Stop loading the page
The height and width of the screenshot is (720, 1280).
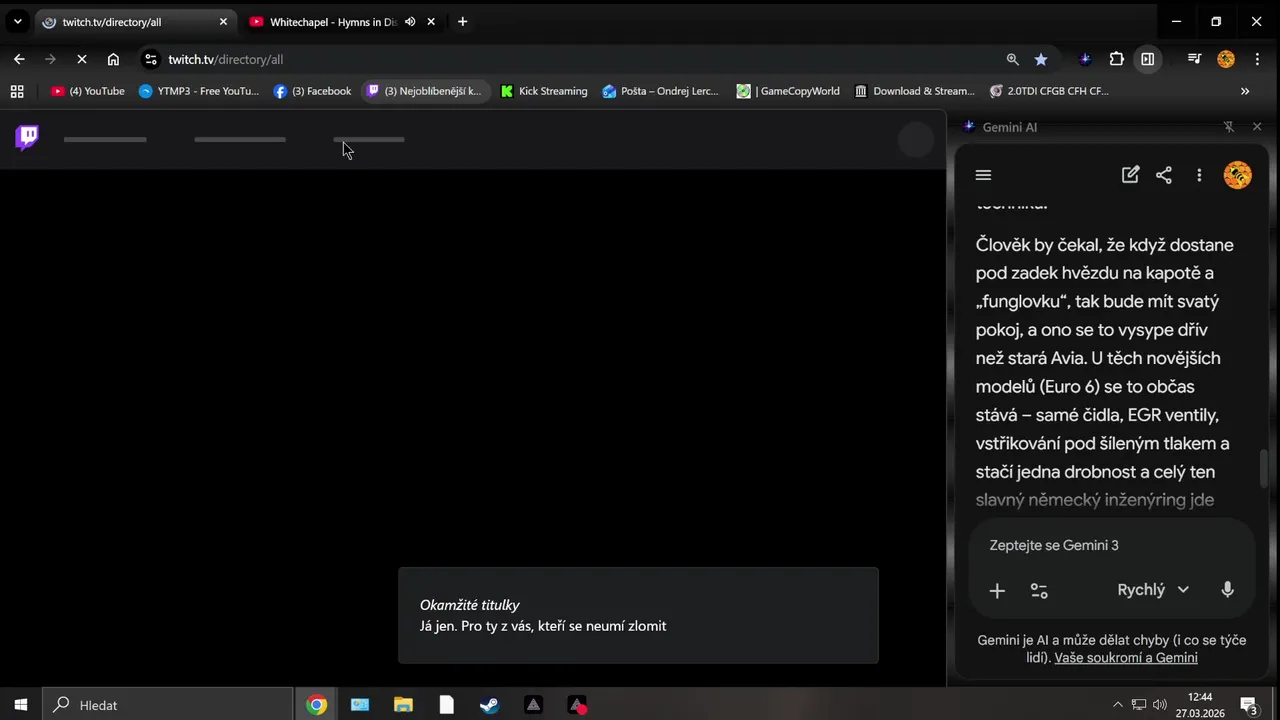tap(81, 59)
